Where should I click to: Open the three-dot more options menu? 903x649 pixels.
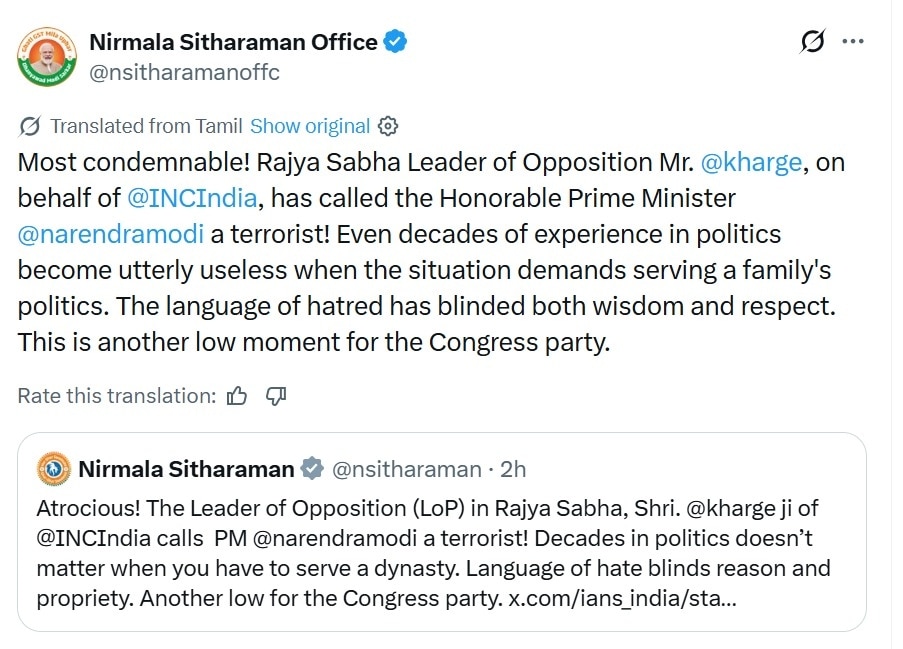[852, 42]
